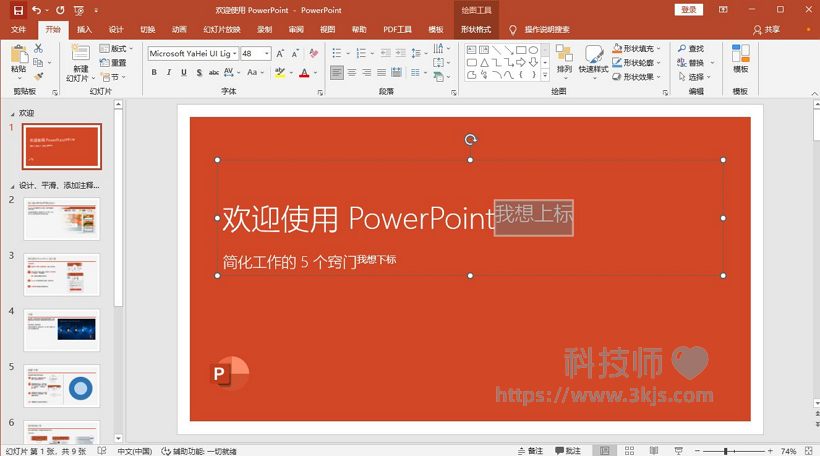Switch to the 设计 Design tab
This screenshot has height=456, width=820.
(116, 29)
